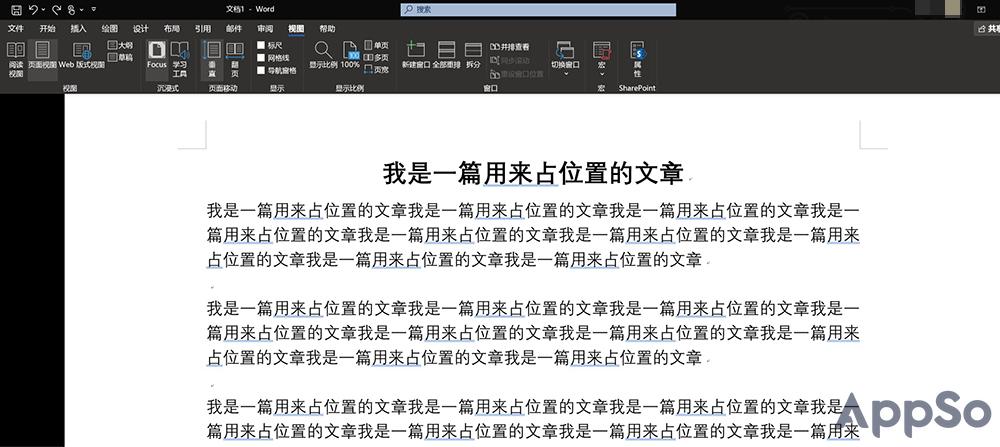Redo the last action

click(55, 10)
